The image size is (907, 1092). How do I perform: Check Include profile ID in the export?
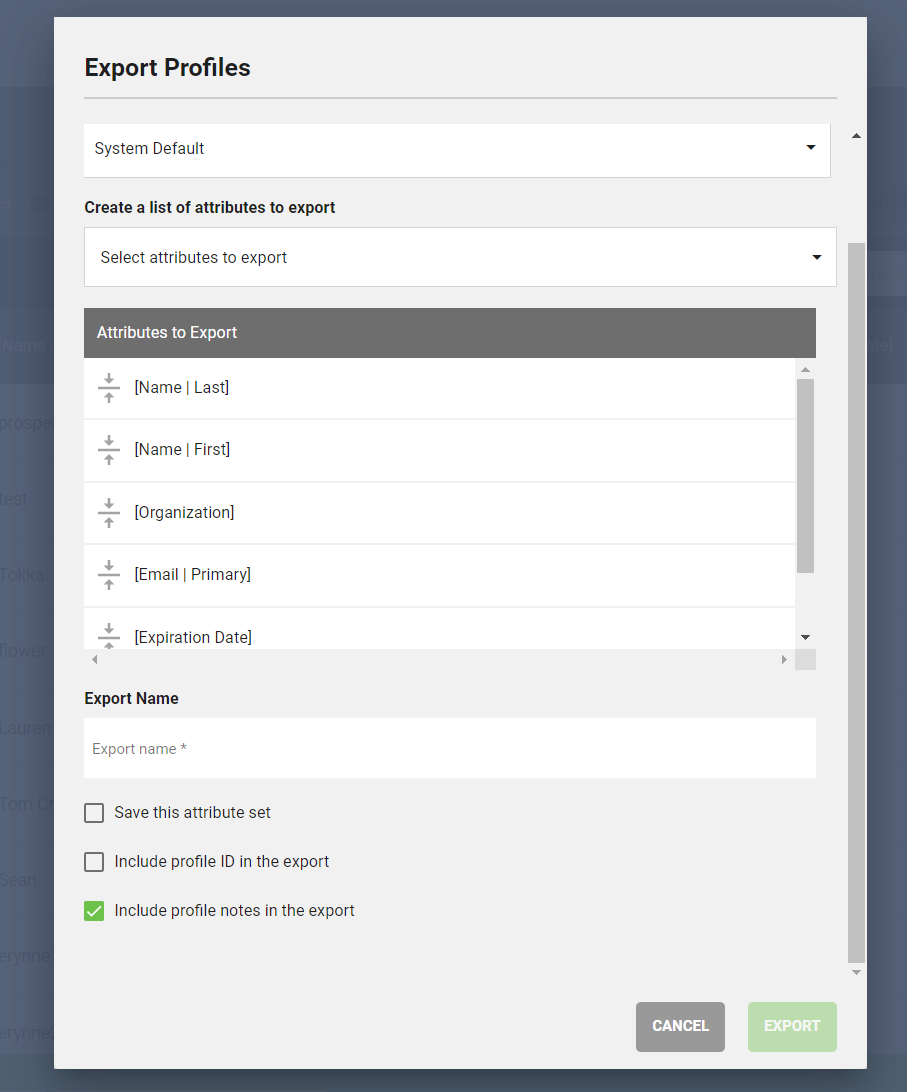pos(94,862)
